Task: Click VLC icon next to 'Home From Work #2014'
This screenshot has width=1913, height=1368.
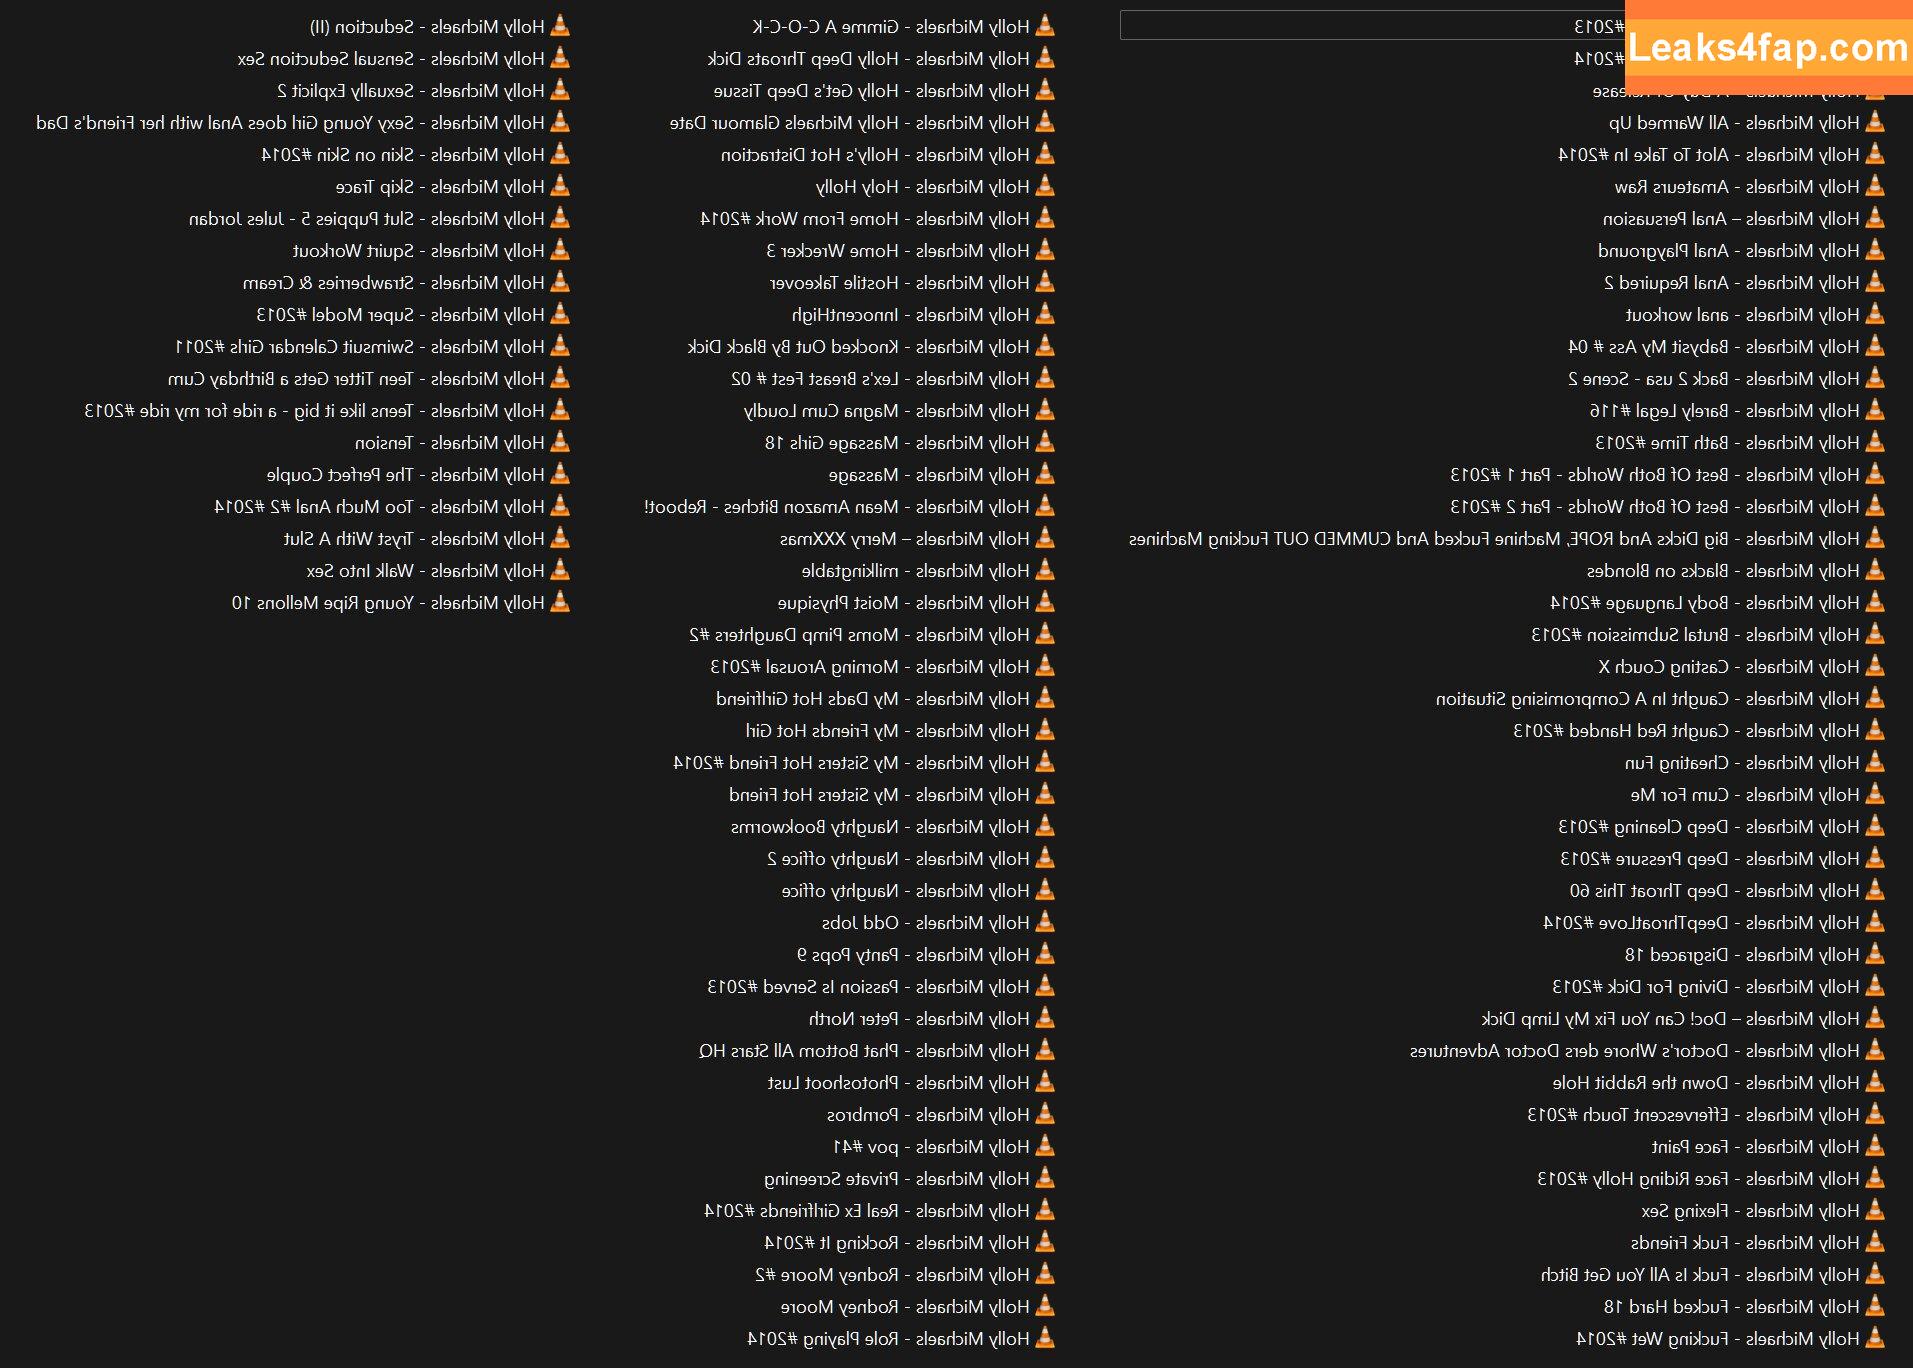Action: 1045,218
